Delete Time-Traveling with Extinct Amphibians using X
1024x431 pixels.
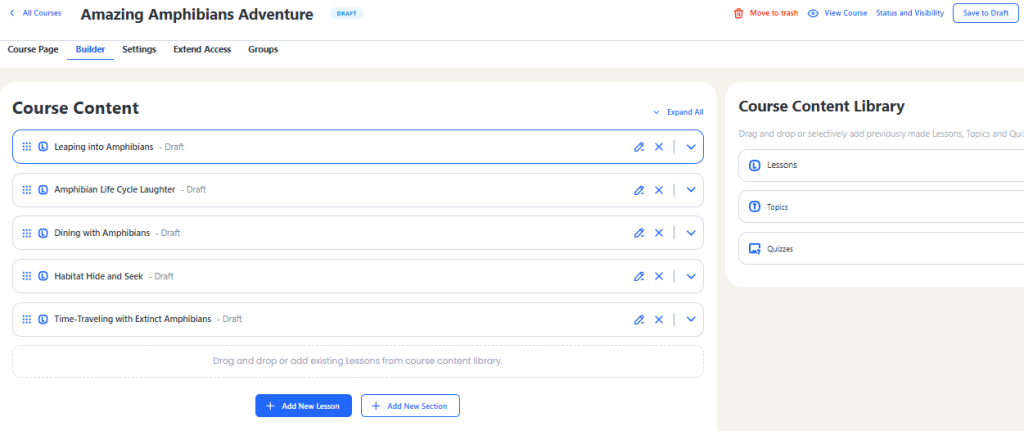click(x=659, y=319)
